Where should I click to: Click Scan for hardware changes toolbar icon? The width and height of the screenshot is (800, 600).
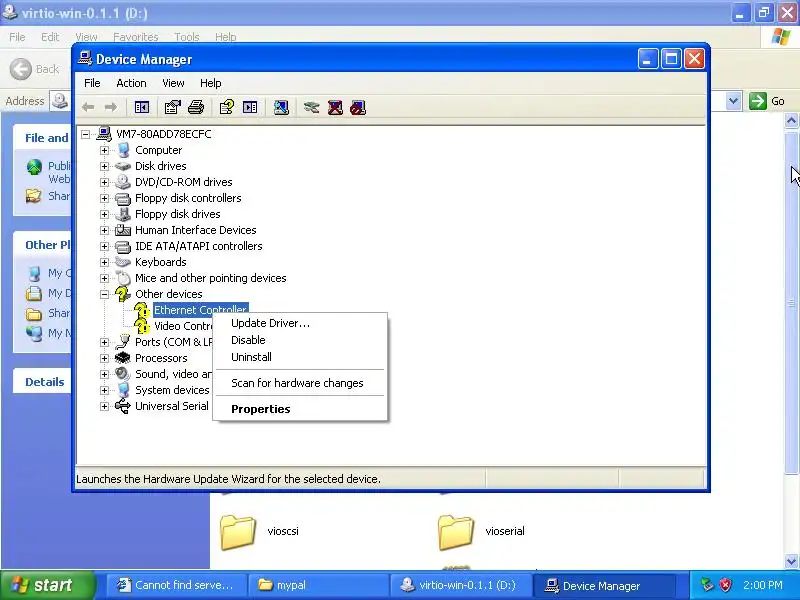pyautogui.click(x=281, y=107)
